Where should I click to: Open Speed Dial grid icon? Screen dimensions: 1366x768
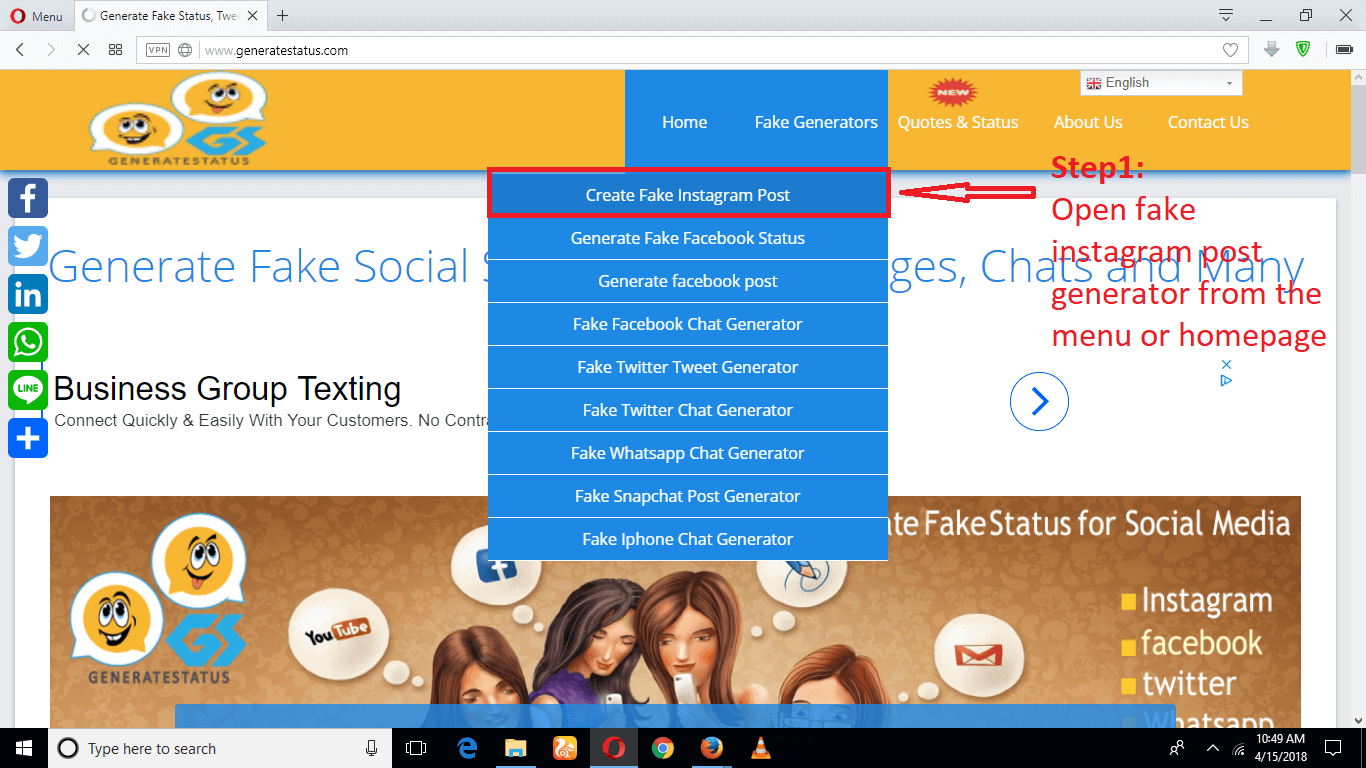coord(115,49)
